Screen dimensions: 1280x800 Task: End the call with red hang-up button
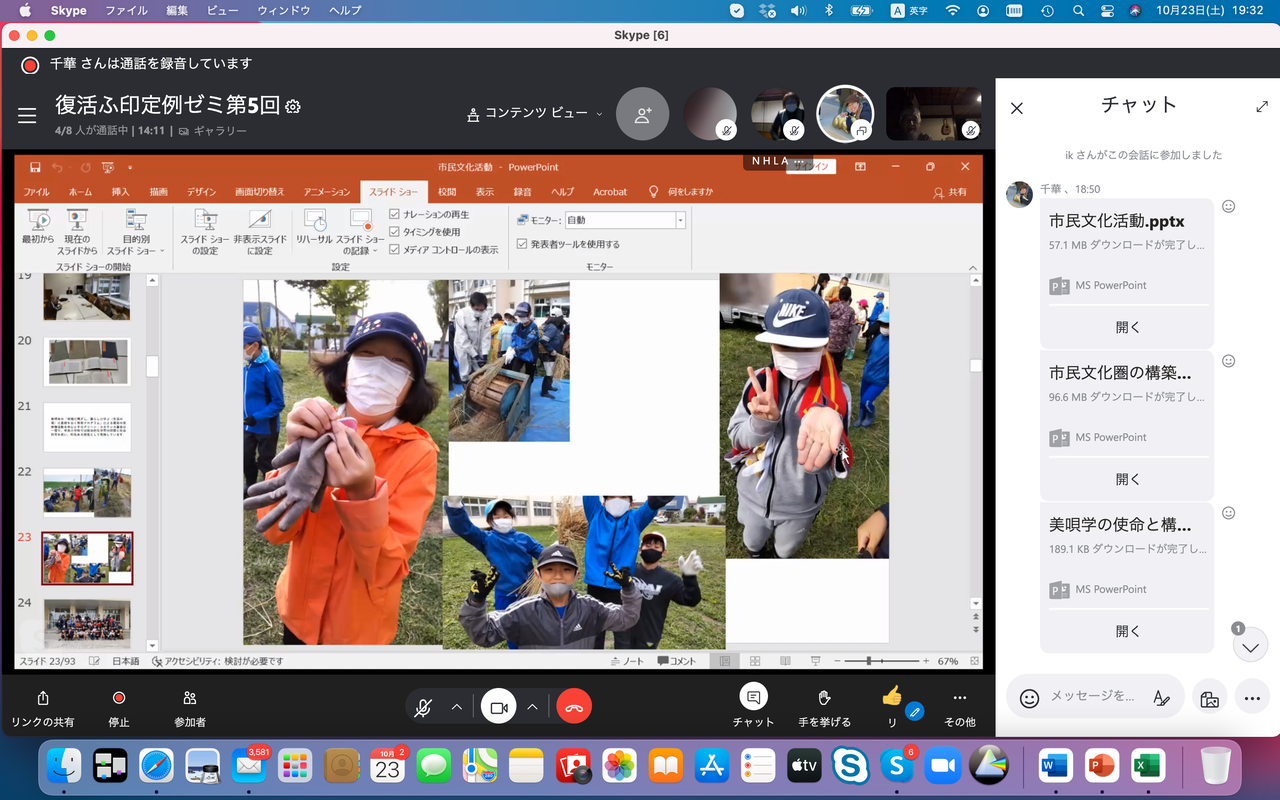574,707
